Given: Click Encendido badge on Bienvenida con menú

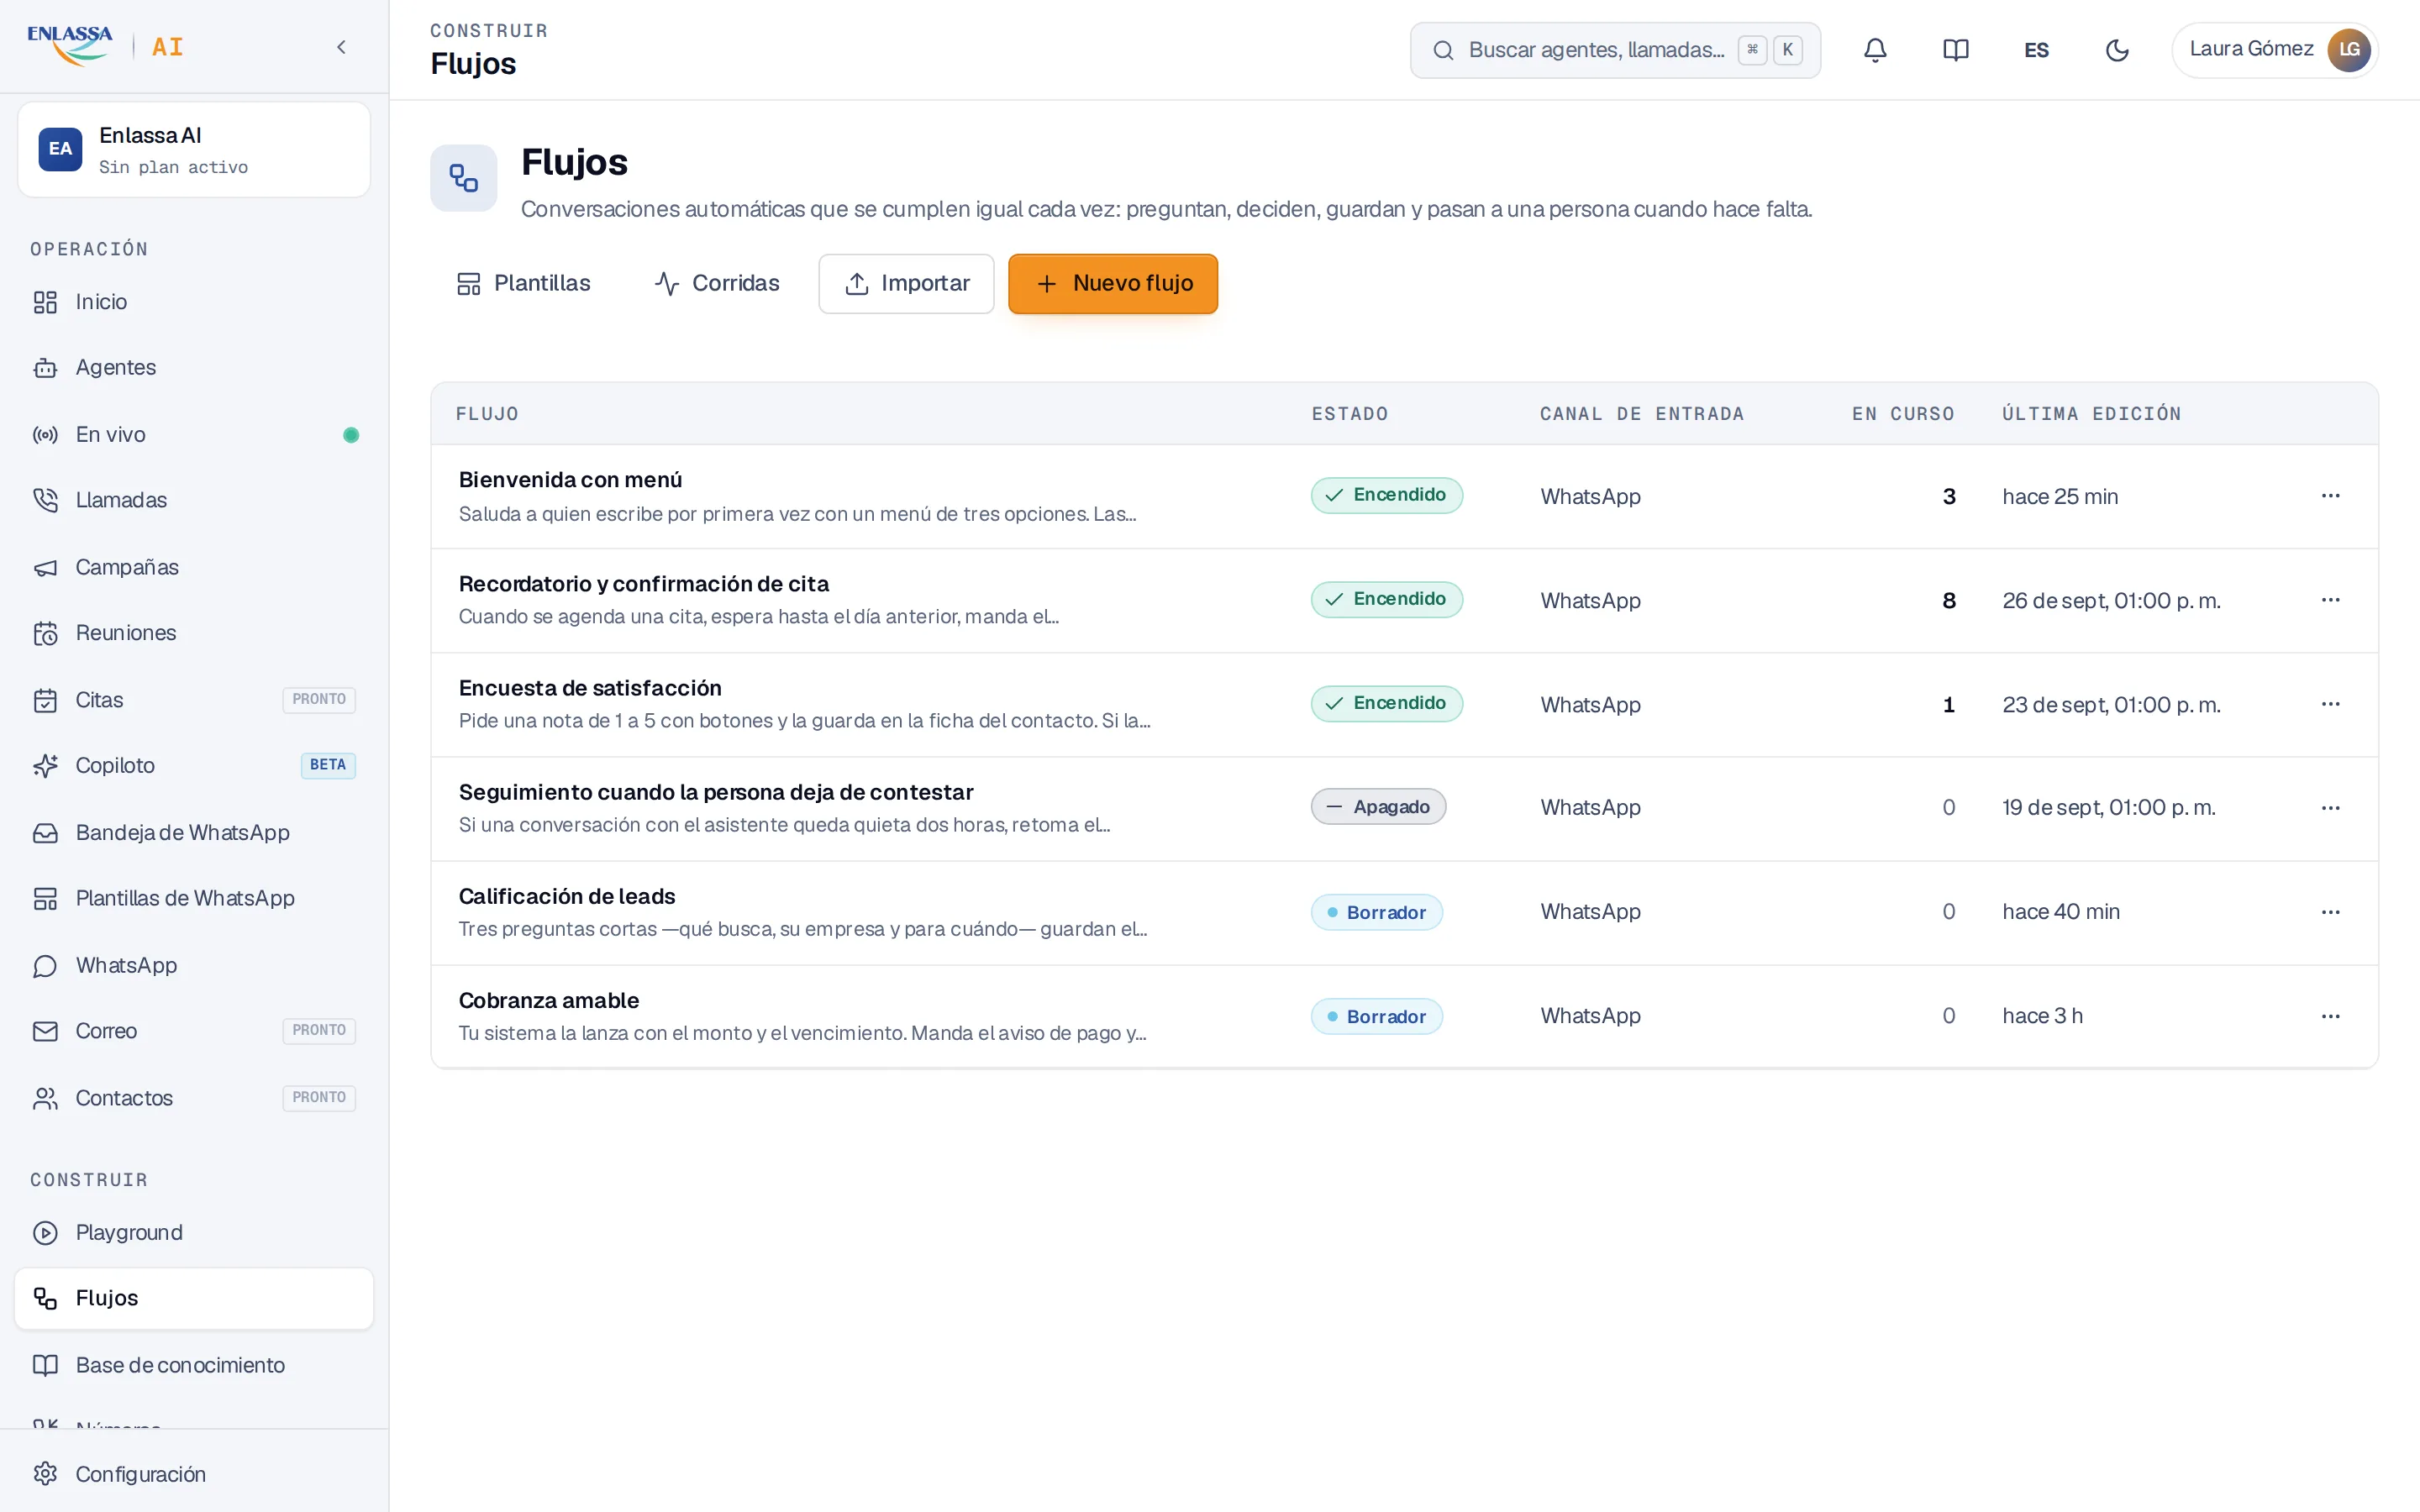Looking at the screenshot, I should (x=1386, y=495).
